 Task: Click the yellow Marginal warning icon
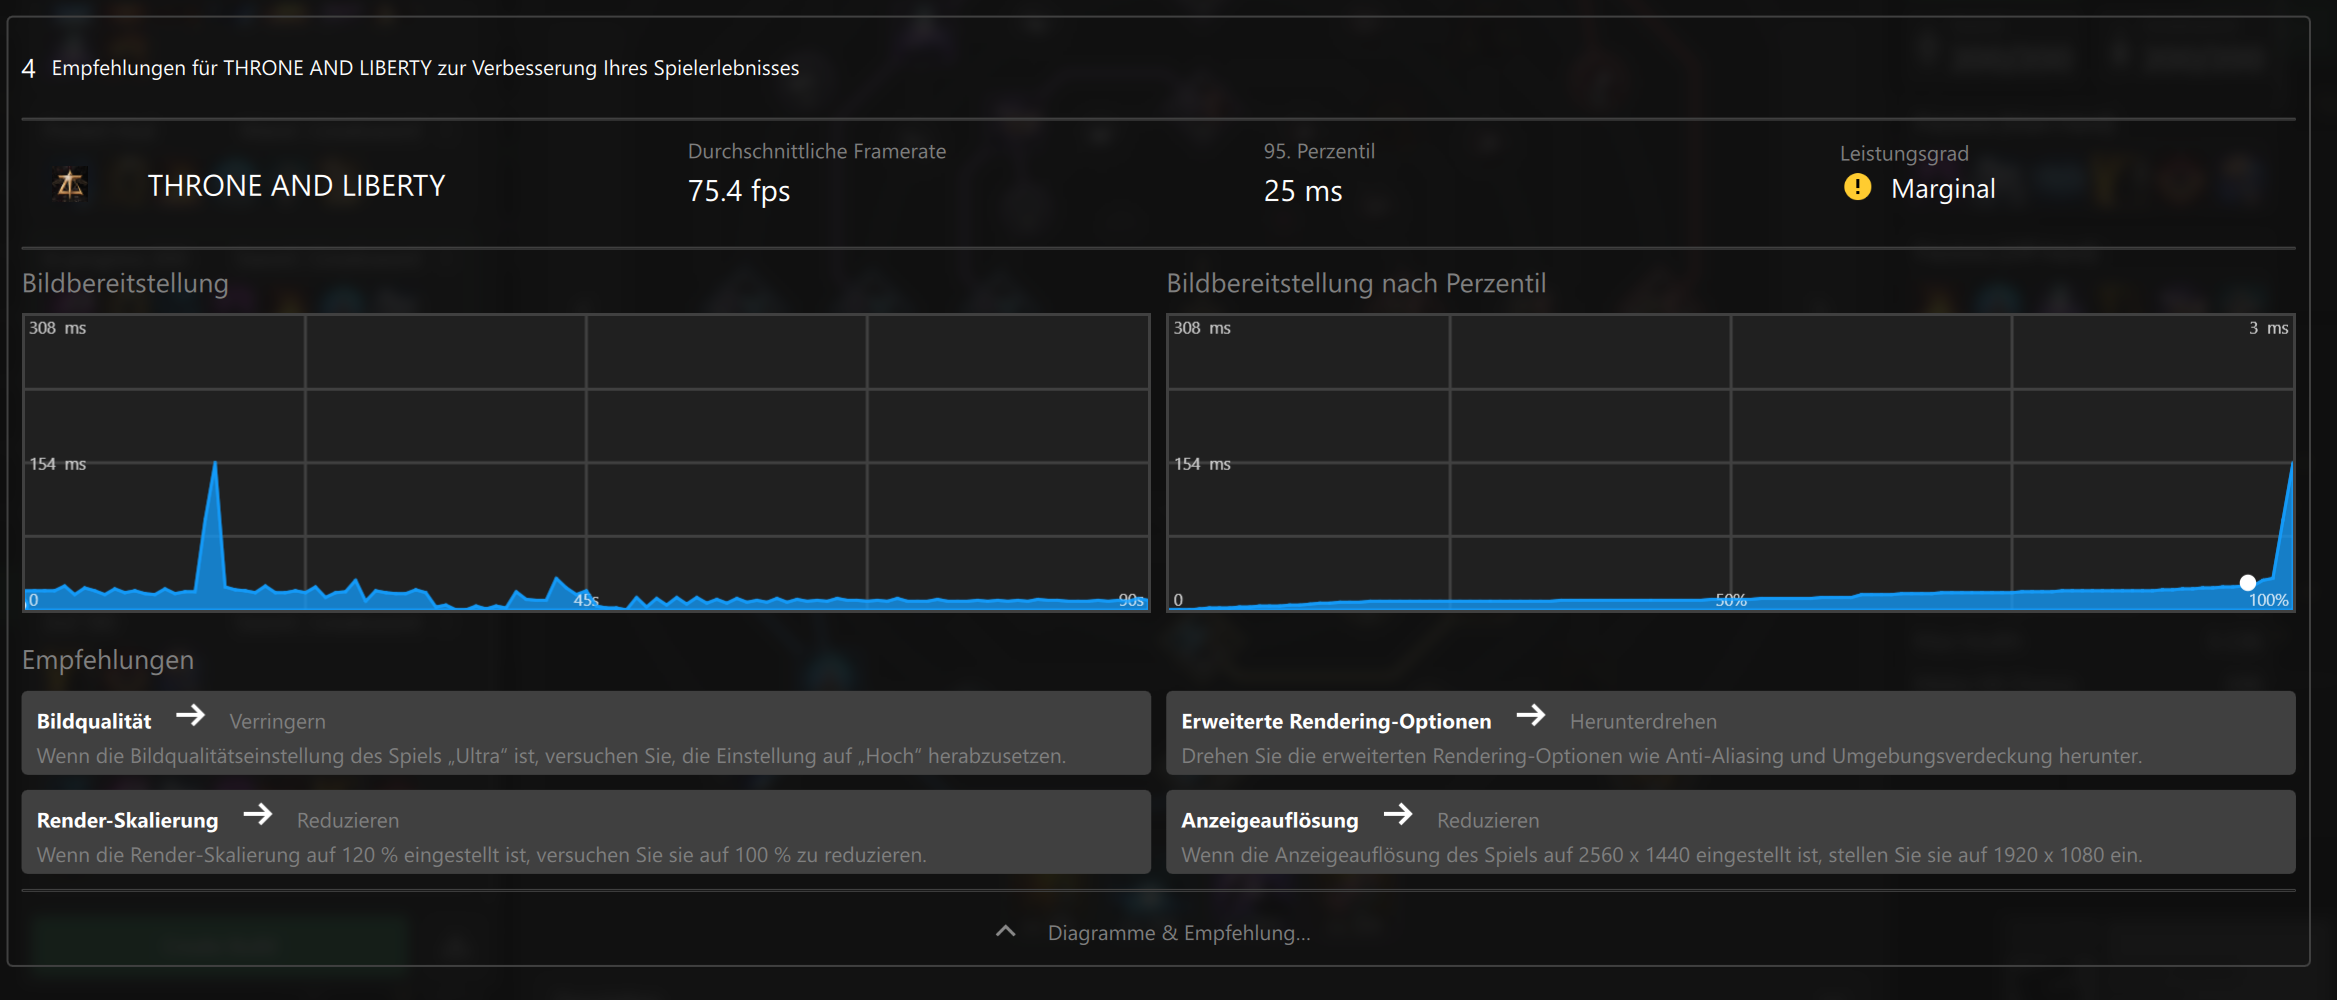[1857, 187]
